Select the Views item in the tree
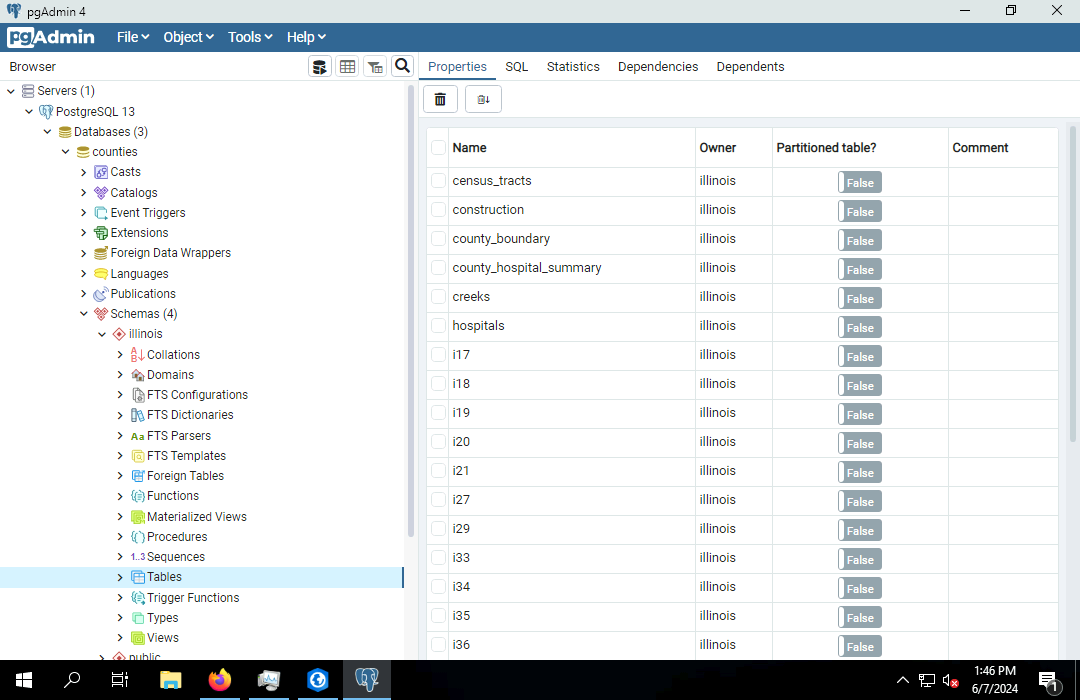The image size is (1080, 700). [x=162, y=638]
